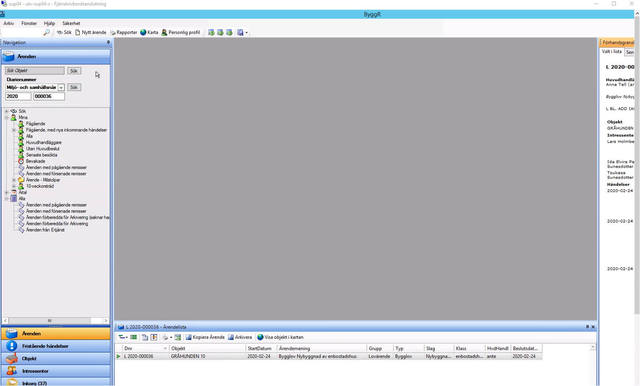Viewport: 640px width, 386px height.
Task: Collapse the Mina tree node
Action: click(x=7, y=118)
